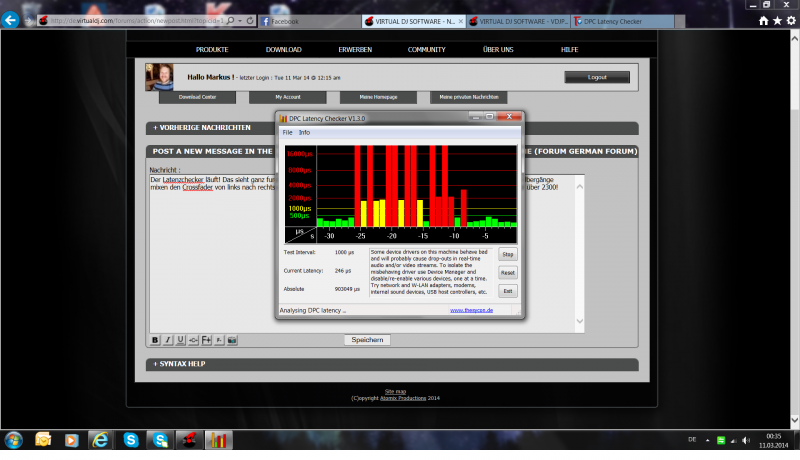
Task: Click the Speichern button
Action: (x=367, y=340)
